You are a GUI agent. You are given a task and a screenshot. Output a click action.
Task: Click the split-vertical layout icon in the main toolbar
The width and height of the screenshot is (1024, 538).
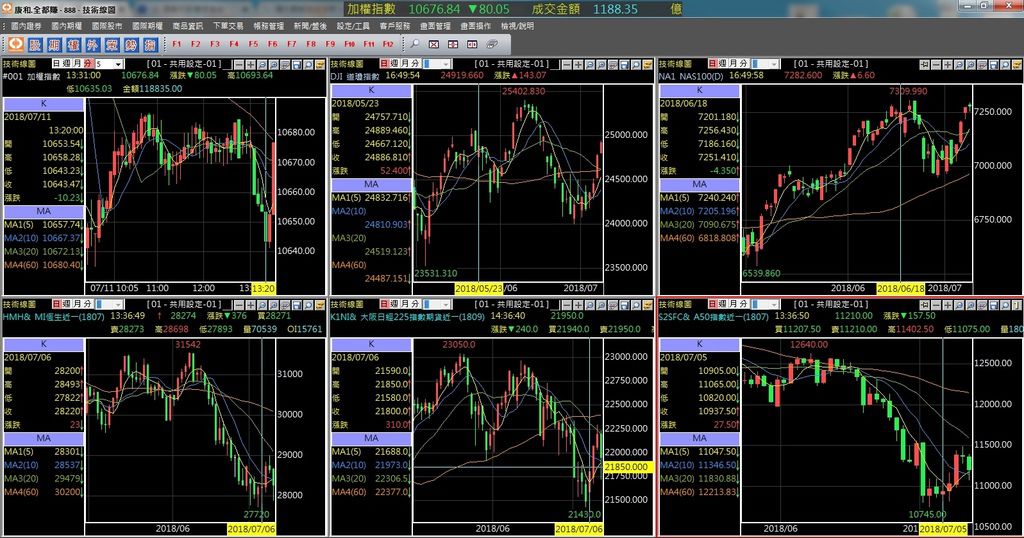[453, 44]
